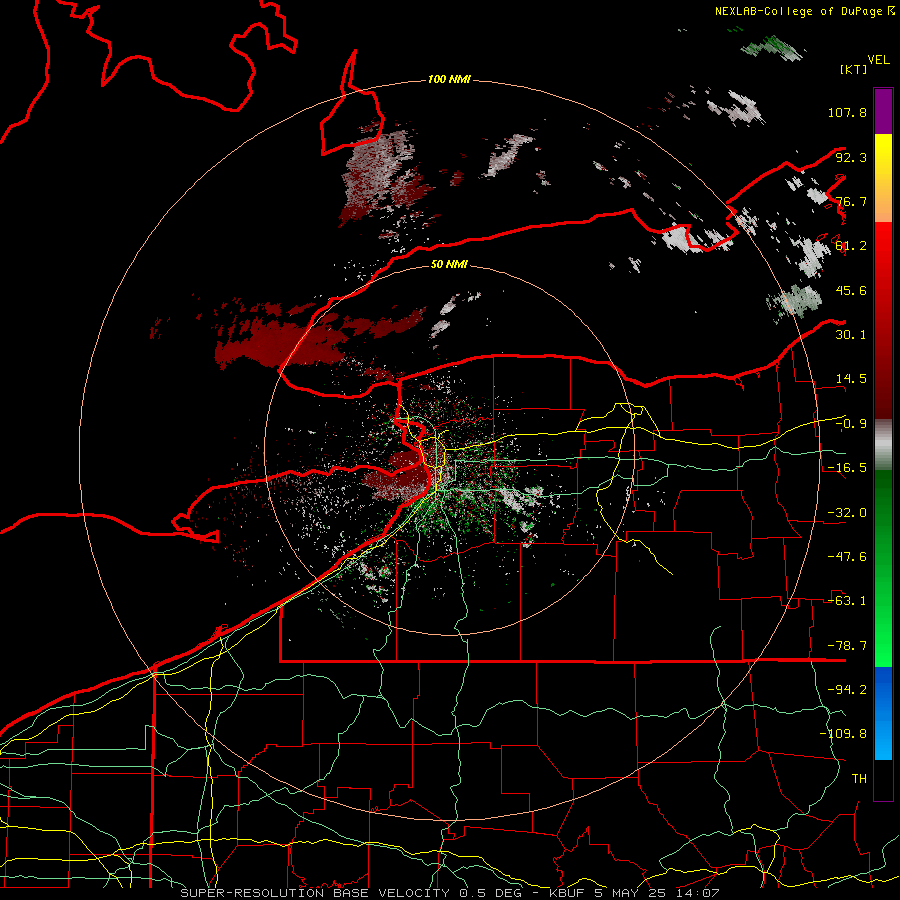Screen dimensions: 900x900
Task: Click the purple top segment of color bar
Action: 883,111
